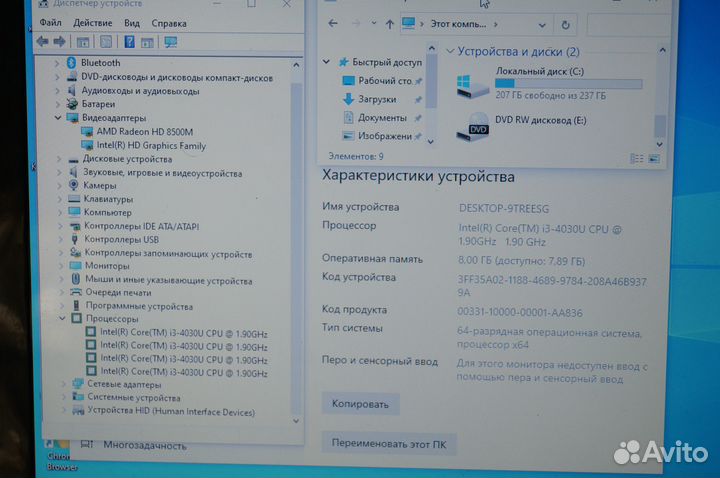Open Рабочий стол in quick access
The width and height of the screenshot is (720, 478).
385,81
